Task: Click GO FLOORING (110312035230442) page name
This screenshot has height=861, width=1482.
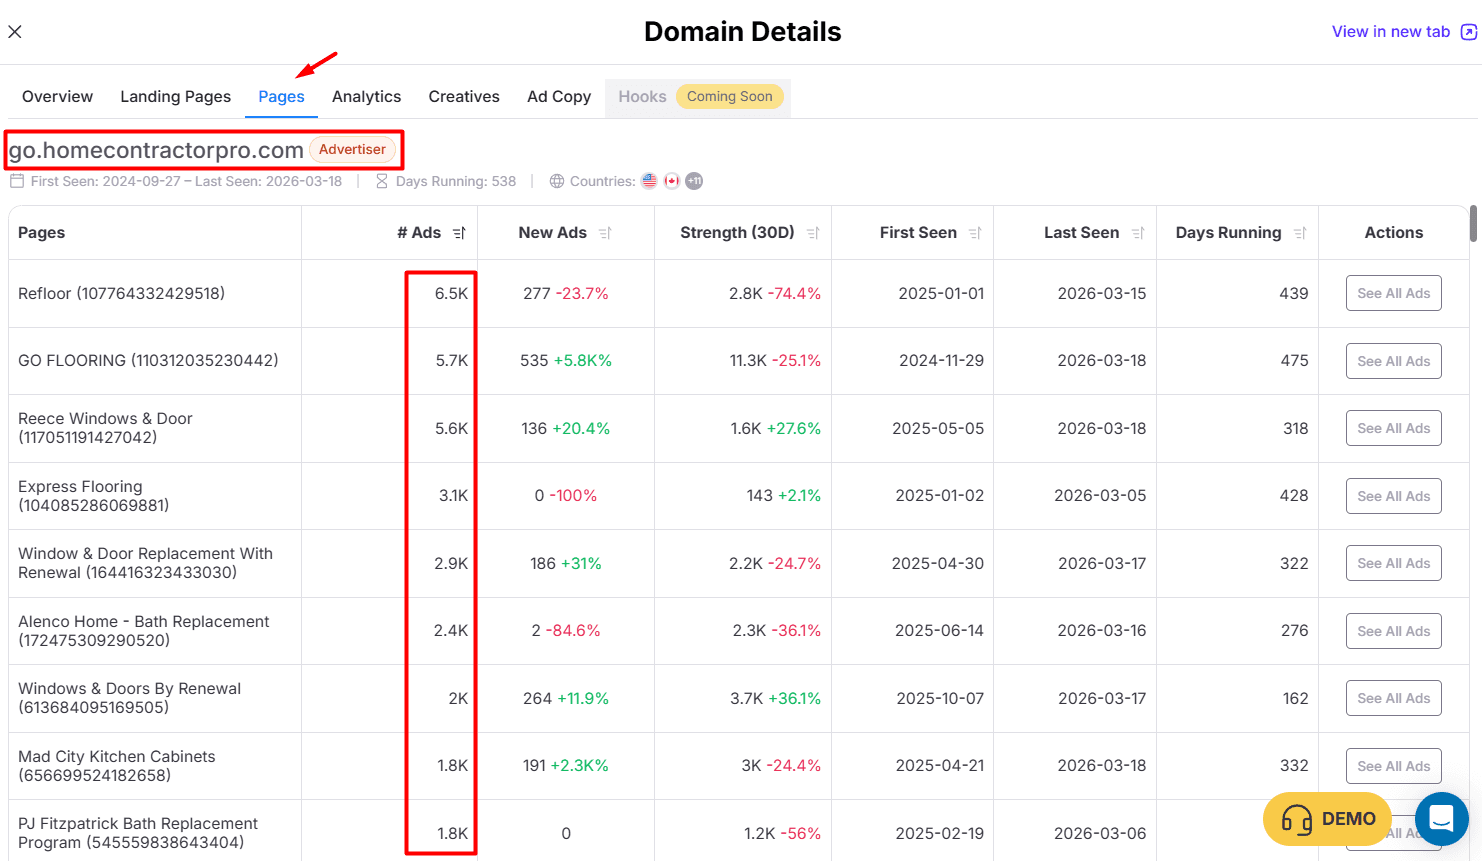Action: click(x=148, y=361)
